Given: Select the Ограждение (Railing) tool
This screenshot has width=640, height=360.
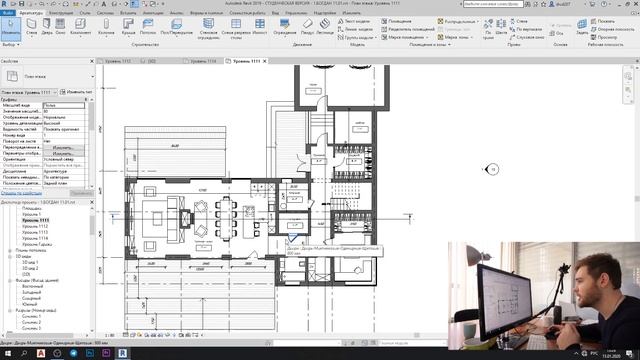Looking at the screenshot, I should [285, 27].
